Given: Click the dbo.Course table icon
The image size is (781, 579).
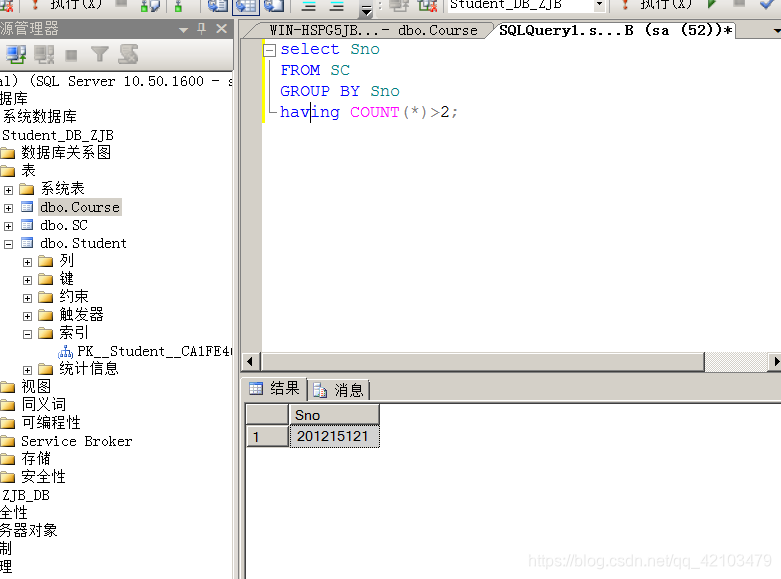Looking at the screenshot, I should [27, 207].
